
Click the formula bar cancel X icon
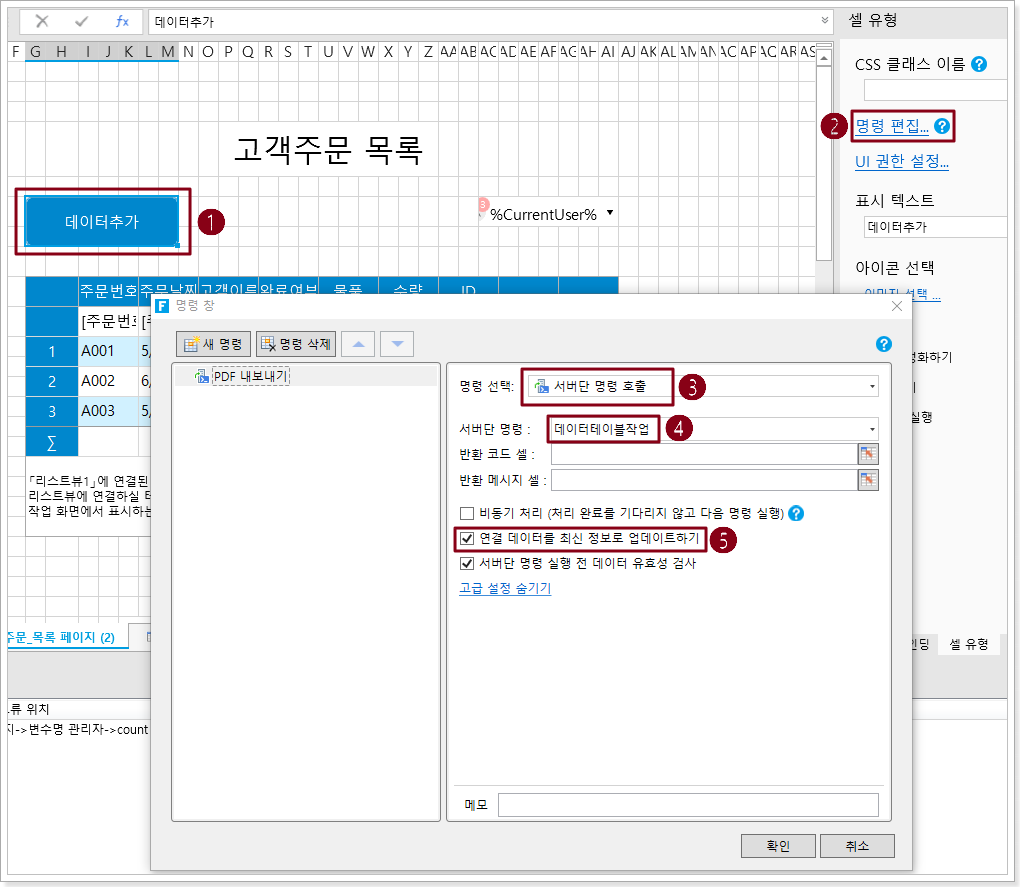42,21
